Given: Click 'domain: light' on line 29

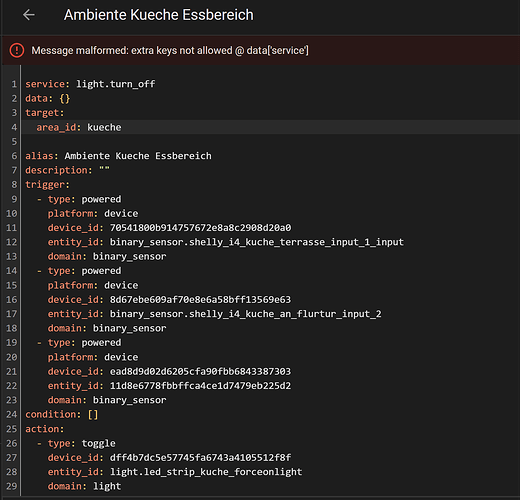Looking at the screenshot, I should click(x=84, y=487).
